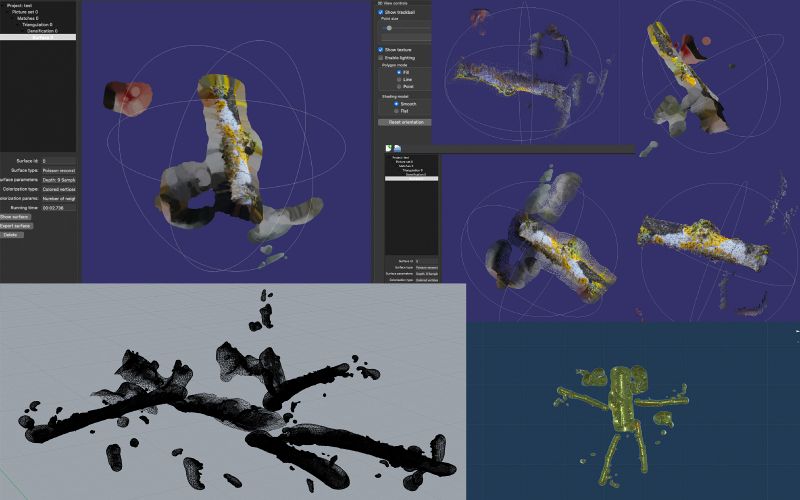
Task: Select the 'Project: test' tree root in the left panel
Action: pos(19,6)
